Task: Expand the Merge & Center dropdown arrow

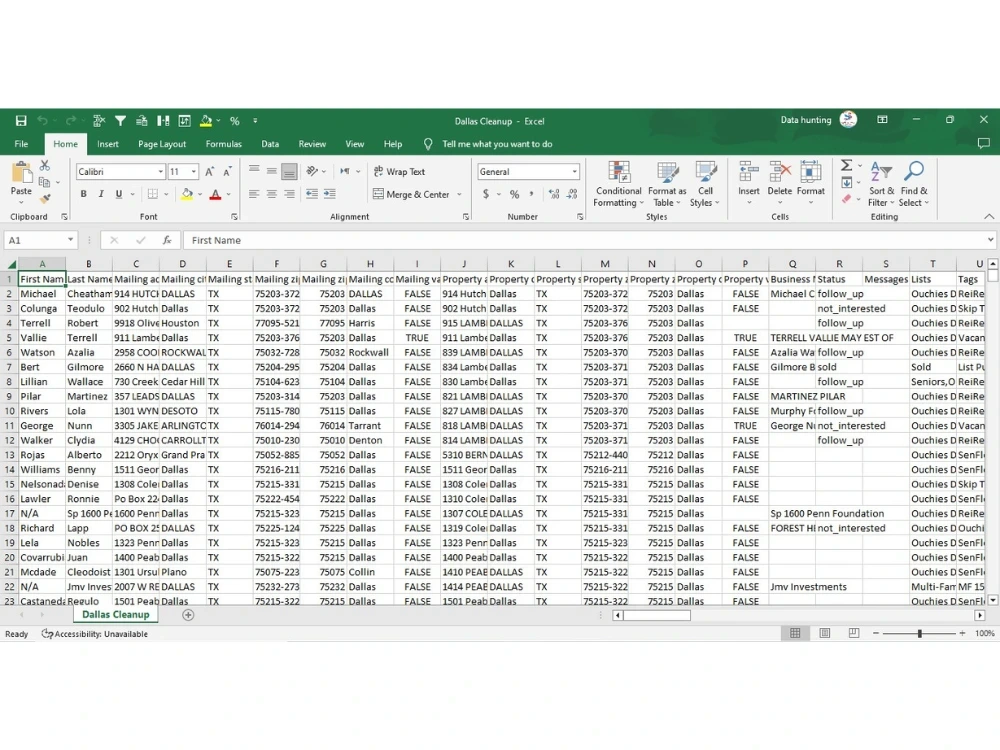Action: click(459, 195)
